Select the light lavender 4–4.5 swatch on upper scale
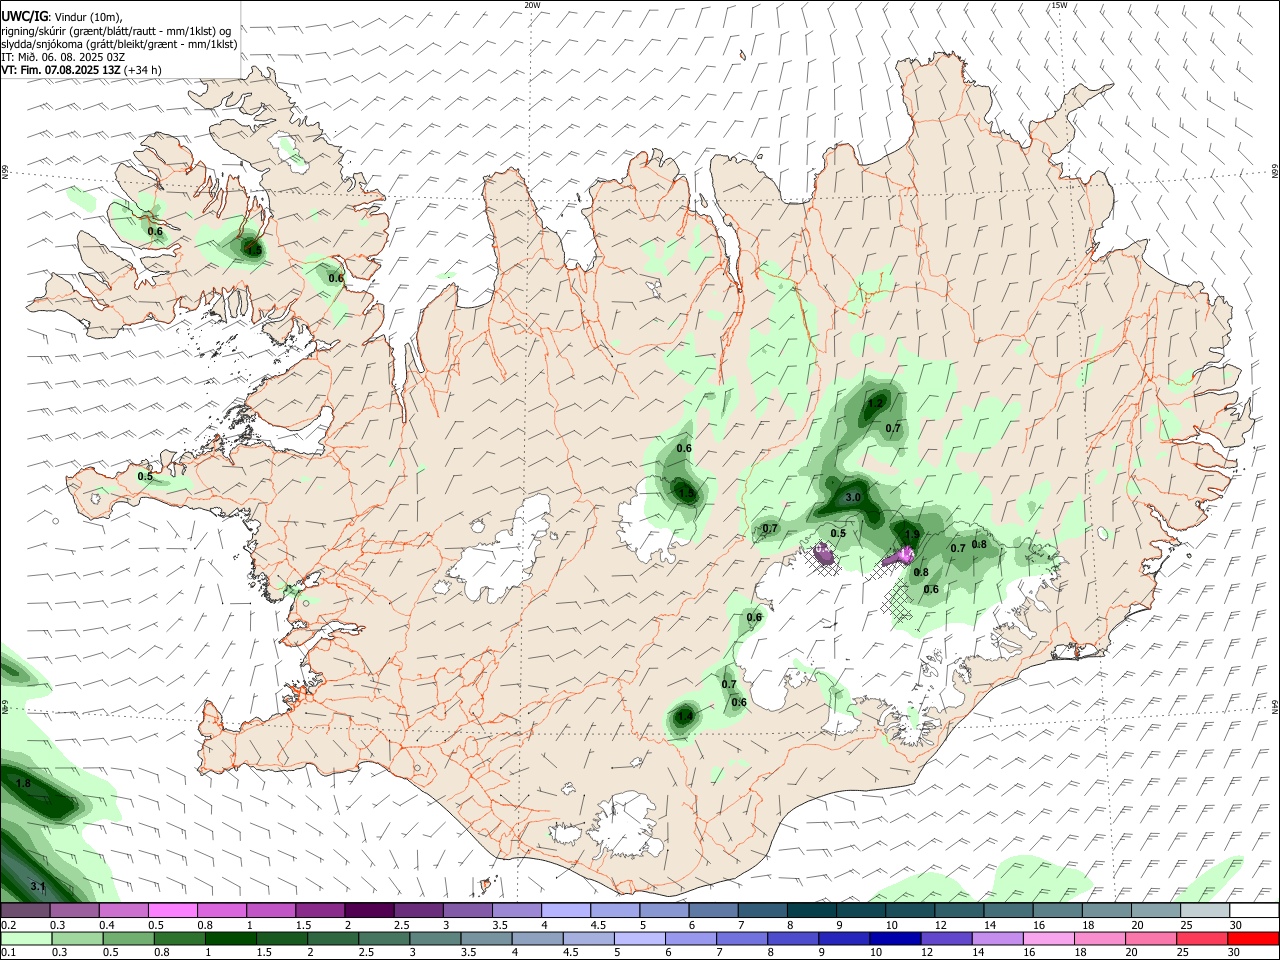Image resolution: width=1280 pixels, height=960 pixels. point(565,911)
